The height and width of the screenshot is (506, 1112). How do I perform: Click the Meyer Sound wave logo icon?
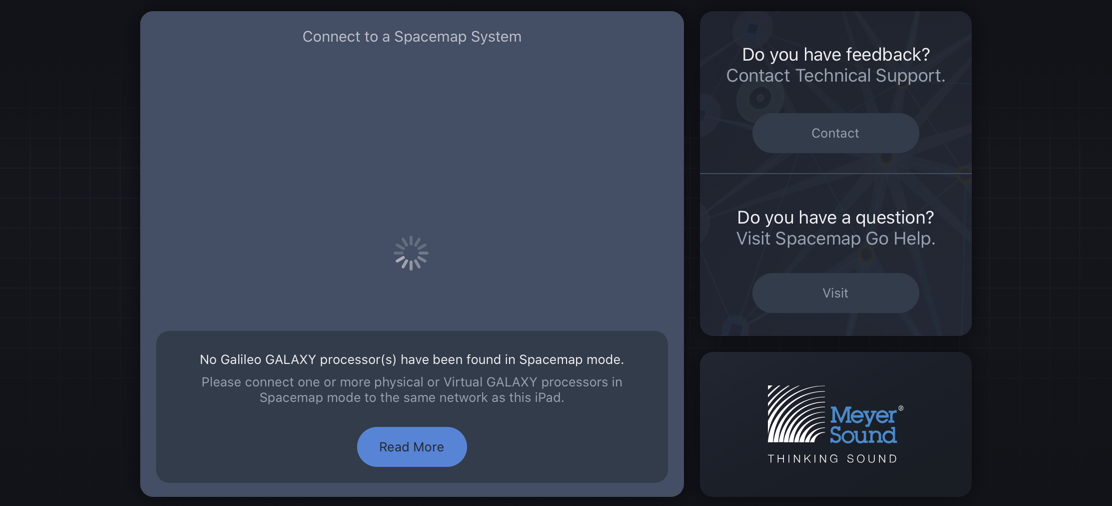click(x=796, y=413)
